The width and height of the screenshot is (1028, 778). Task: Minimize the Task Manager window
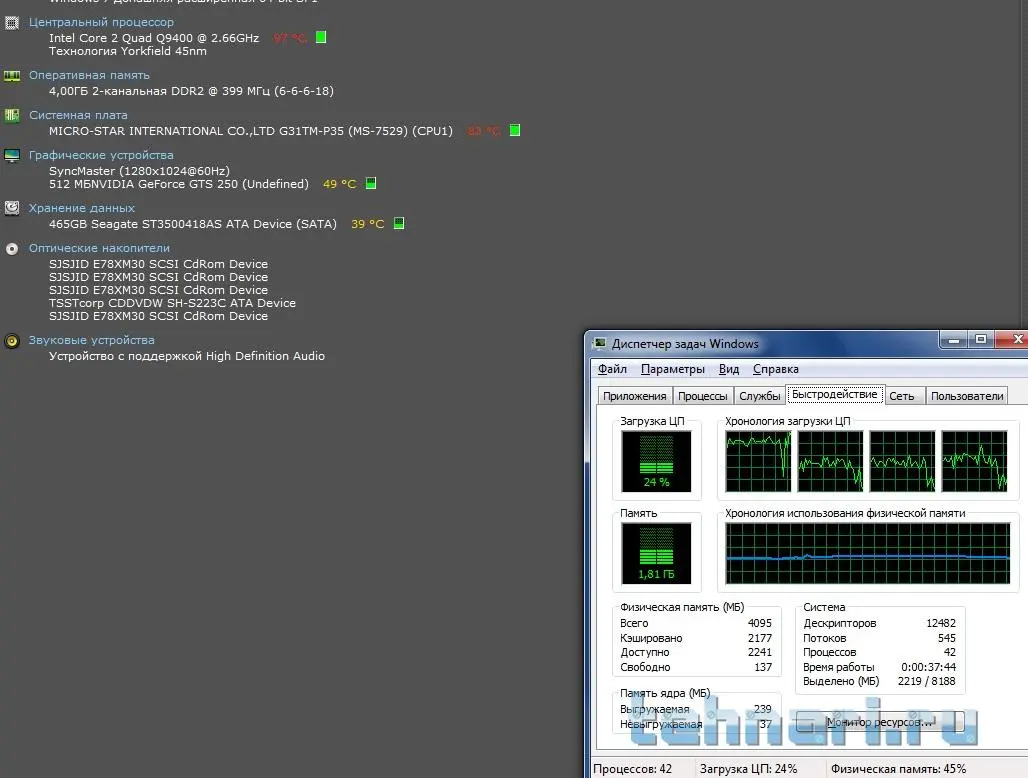[954, 340]
